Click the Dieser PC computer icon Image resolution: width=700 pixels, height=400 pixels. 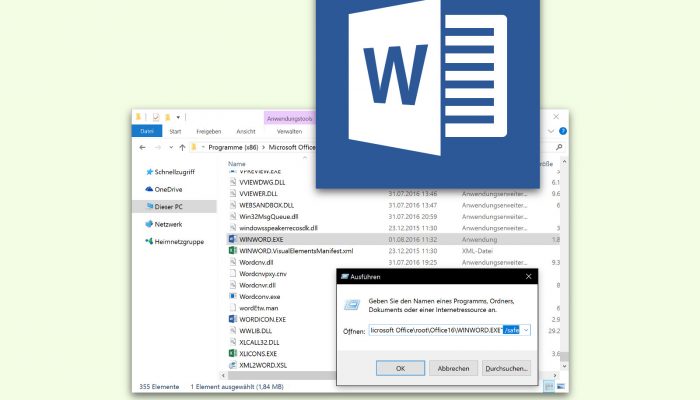click(x=150, y=206)
